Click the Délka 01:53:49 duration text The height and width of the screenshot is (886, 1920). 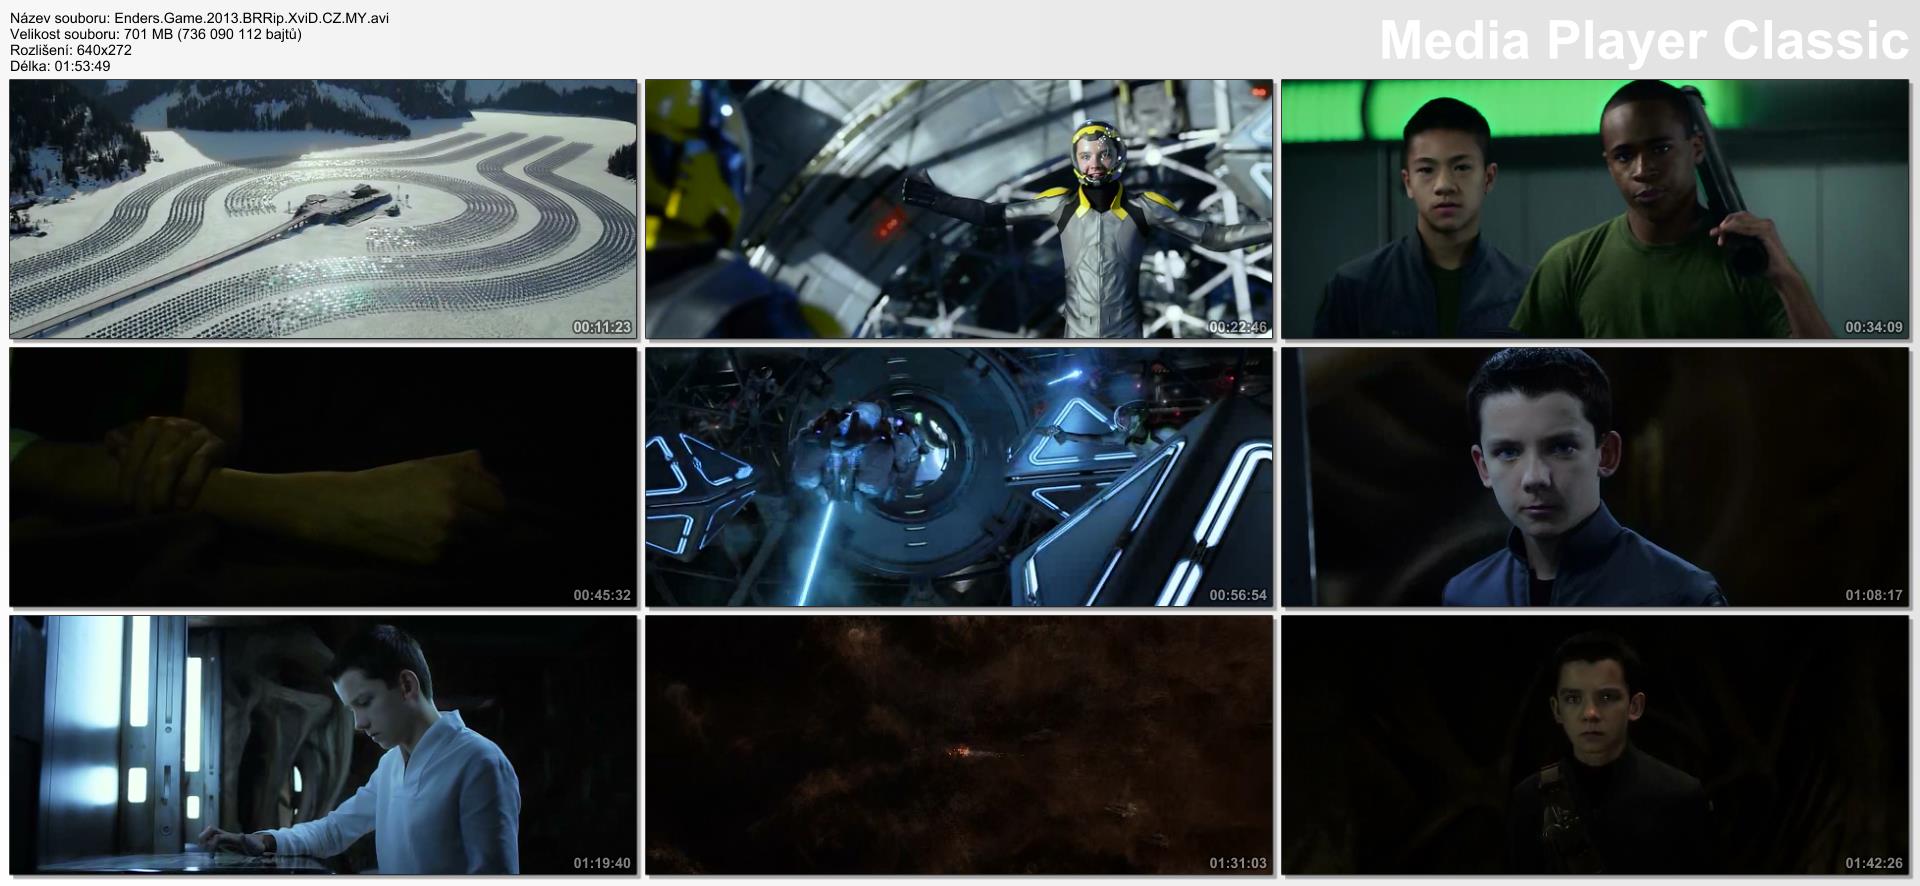tap(60, 66)
